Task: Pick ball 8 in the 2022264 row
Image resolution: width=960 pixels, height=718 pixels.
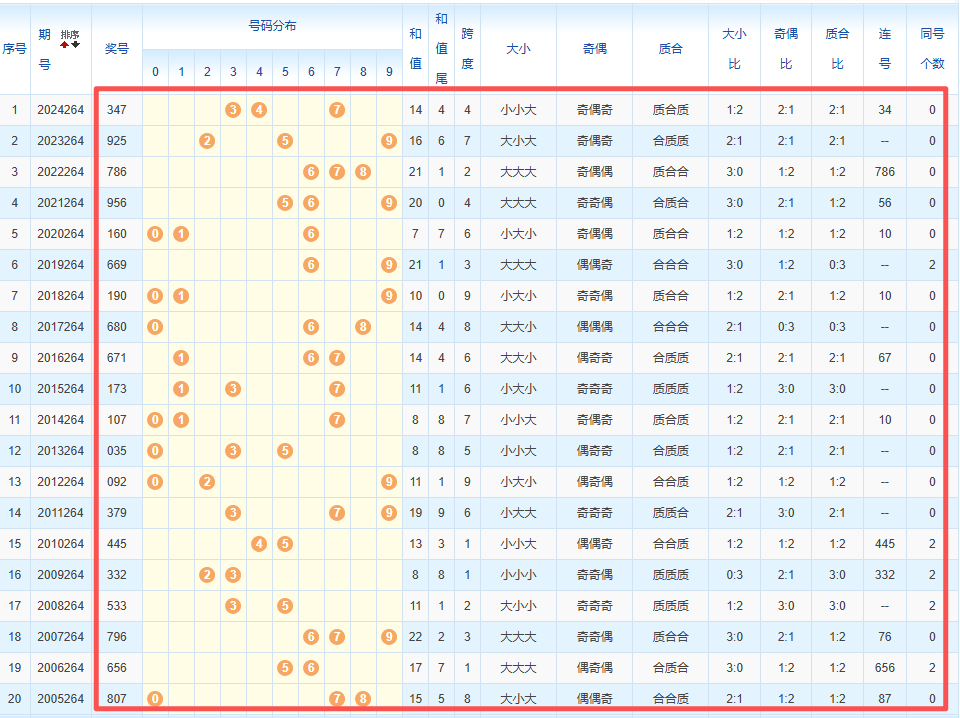Action: (x=363, y=172)
